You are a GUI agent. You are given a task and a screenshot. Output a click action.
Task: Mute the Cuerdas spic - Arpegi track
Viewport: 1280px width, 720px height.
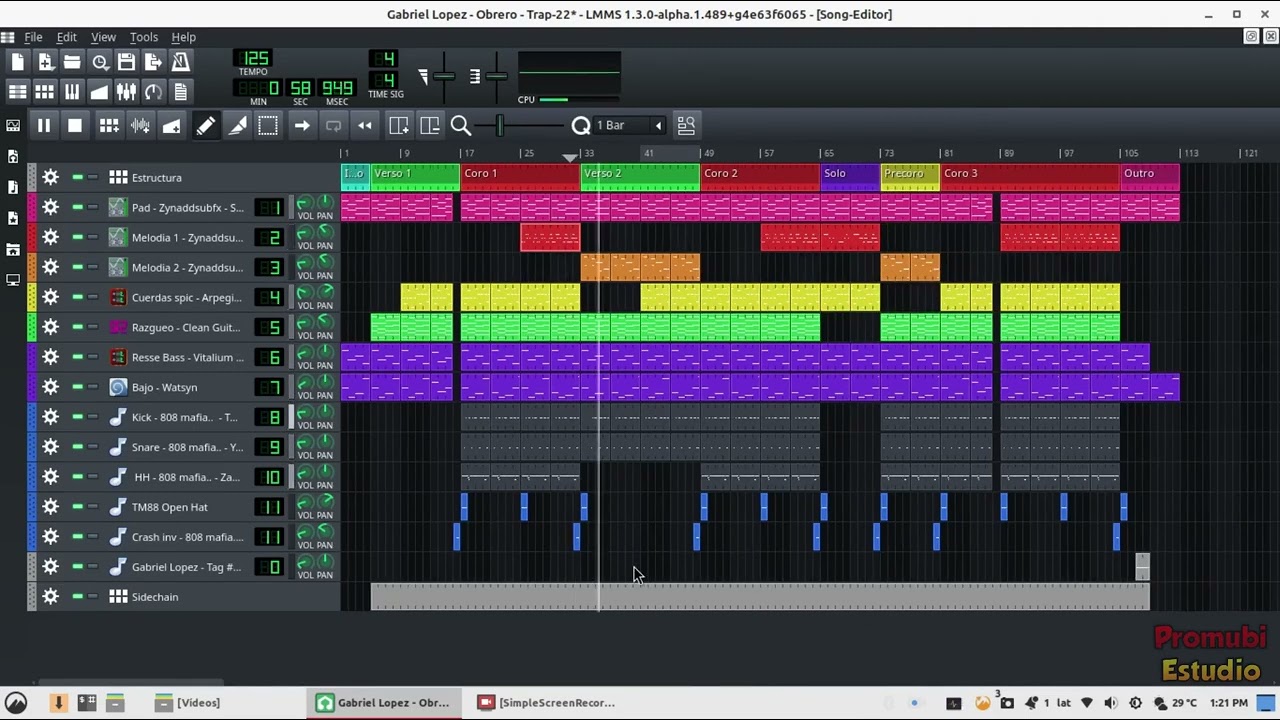[x=77, y=297]
